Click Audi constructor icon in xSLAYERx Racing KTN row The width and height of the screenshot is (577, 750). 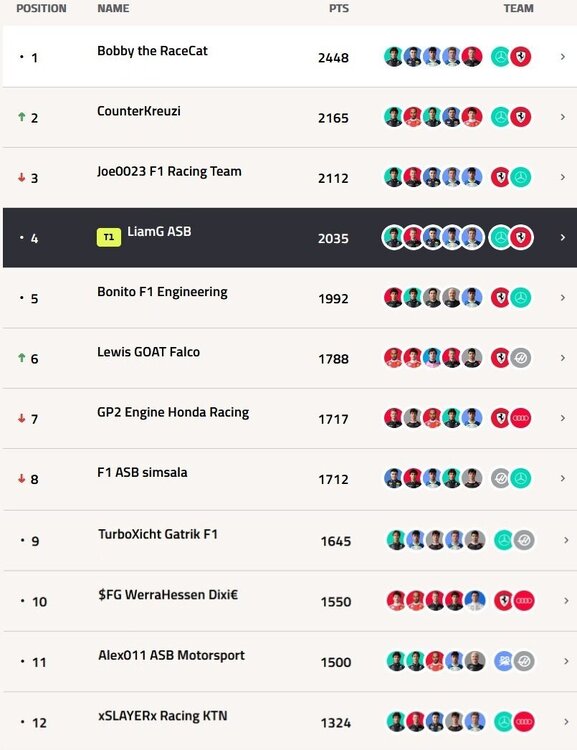523,722
